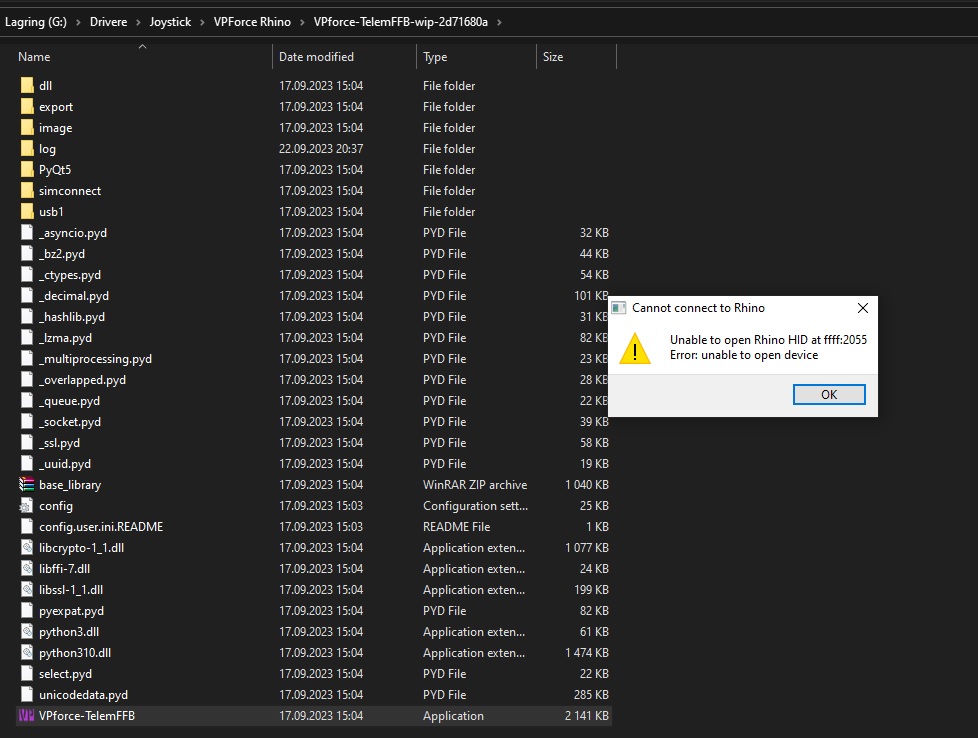Select the PyQt5 folder icon
The height and width of the screenshot is (738, 978).
click(x=27, y=170)
